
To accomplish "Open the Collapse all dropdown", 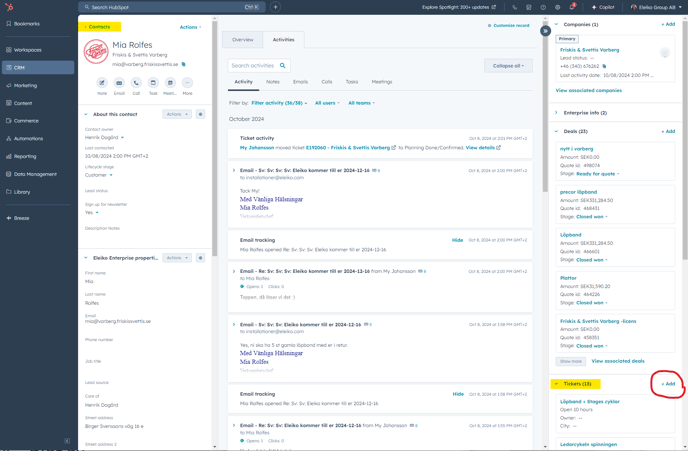I will pos(507,66).
